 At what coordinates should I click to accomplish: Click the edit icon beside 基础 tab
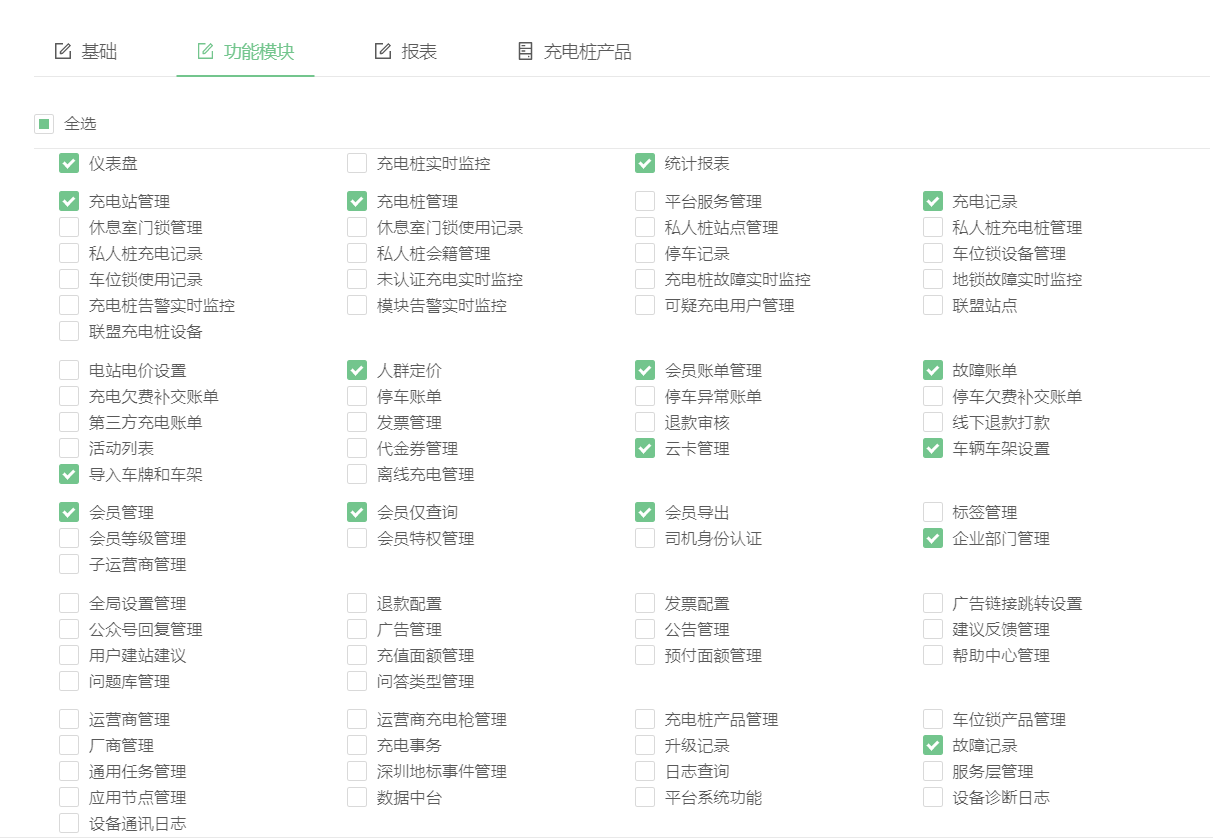click(x=62, y=51)
